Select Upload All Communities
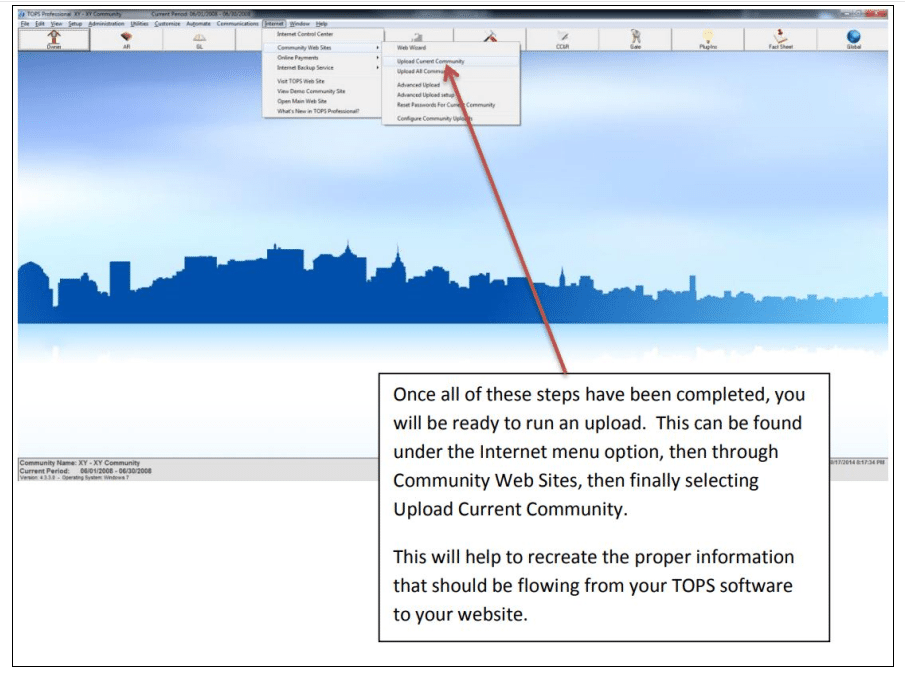 pos(451,71)
